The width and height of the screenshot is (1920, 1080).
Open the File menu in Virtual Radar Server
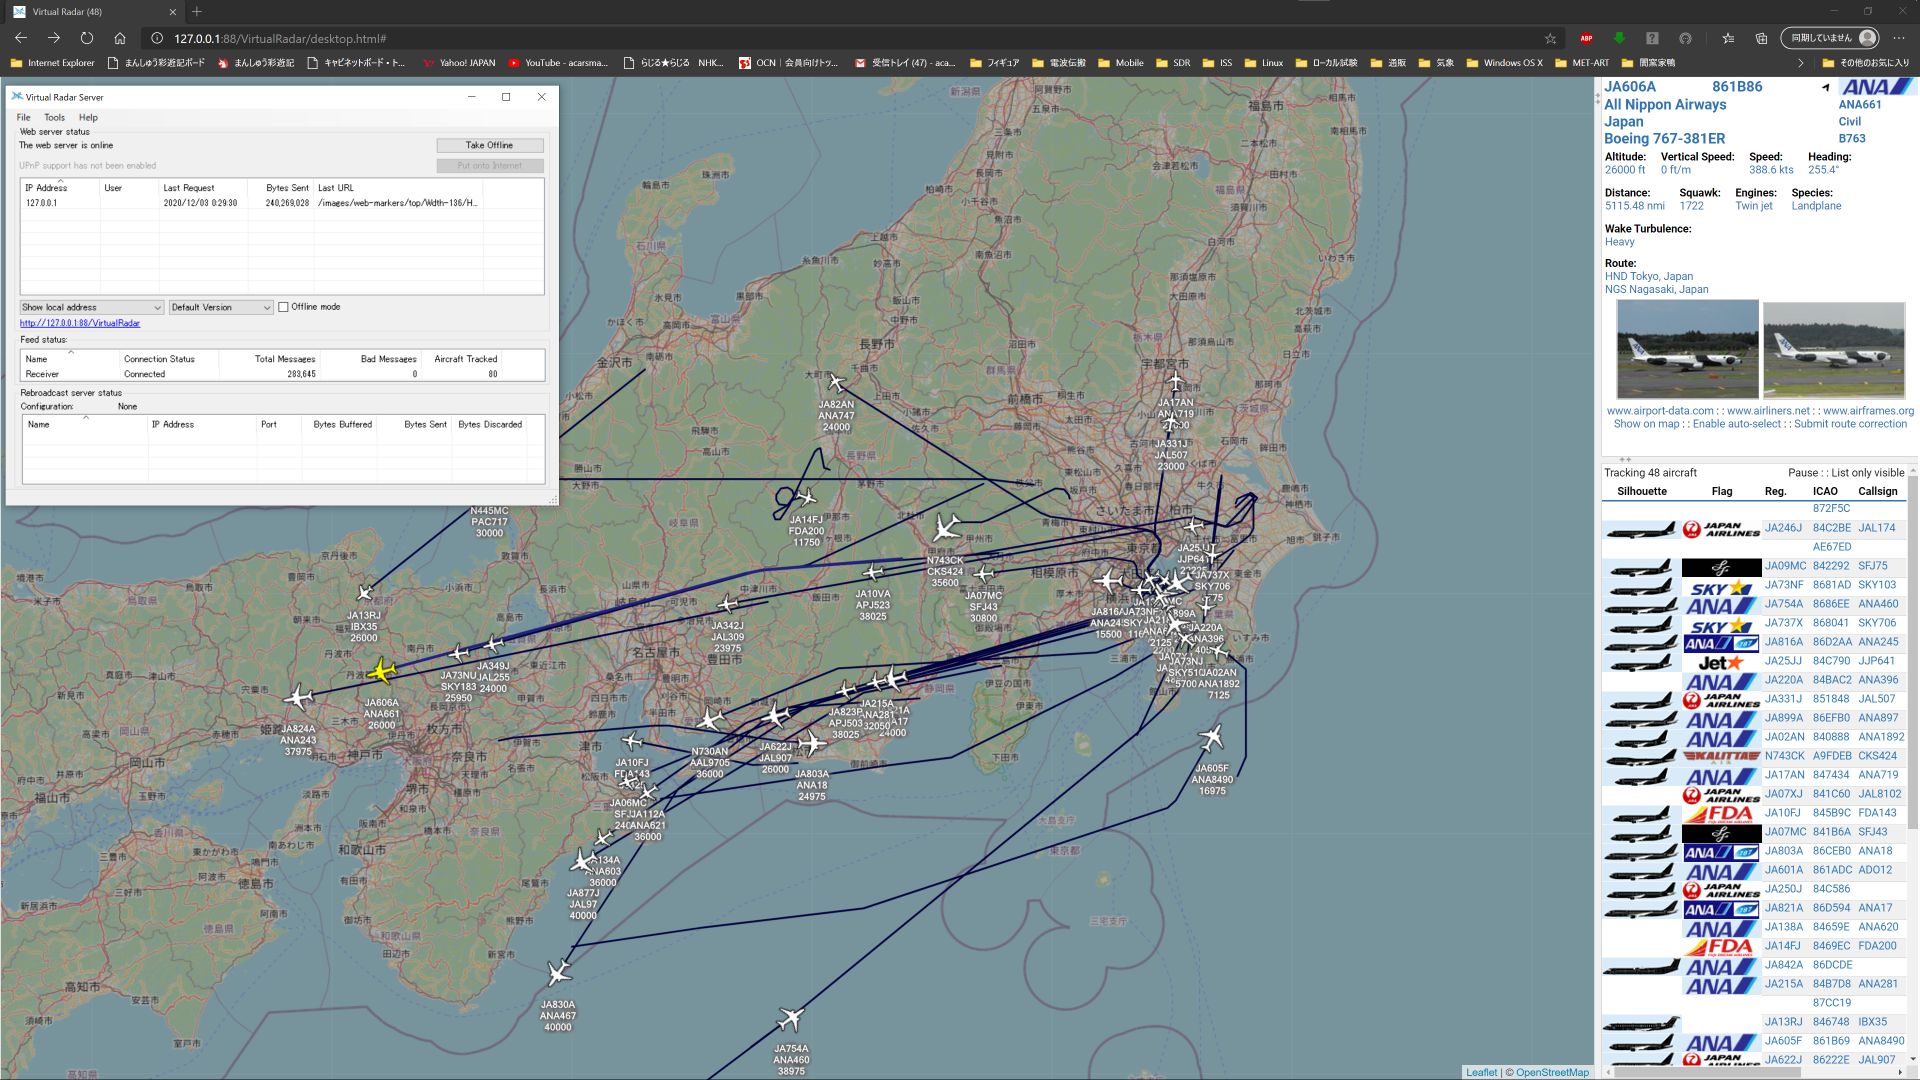(x=23, y=117)
